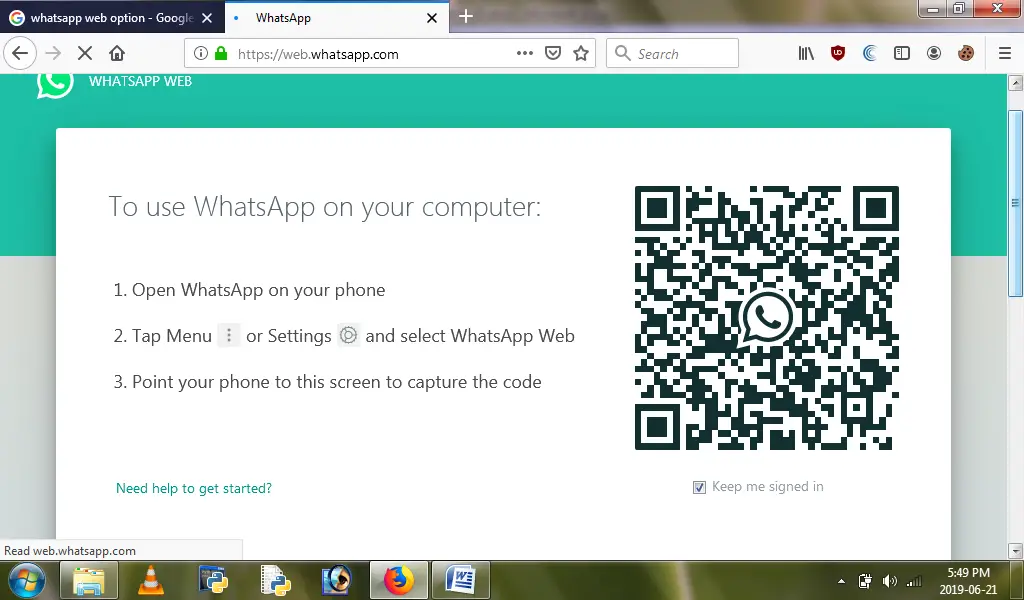Open the volume control in tray

[x=889, y=581]
